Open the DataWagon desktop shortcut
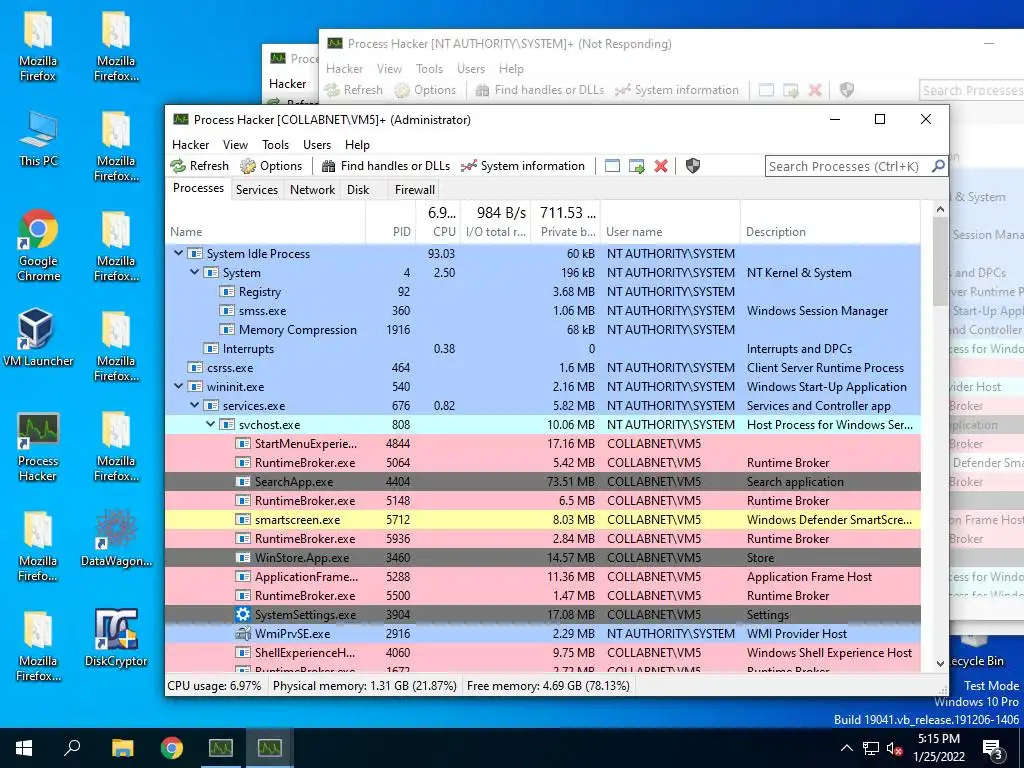Image resolution: width=1024 pixels, height=768 pixels. point(116,538)
